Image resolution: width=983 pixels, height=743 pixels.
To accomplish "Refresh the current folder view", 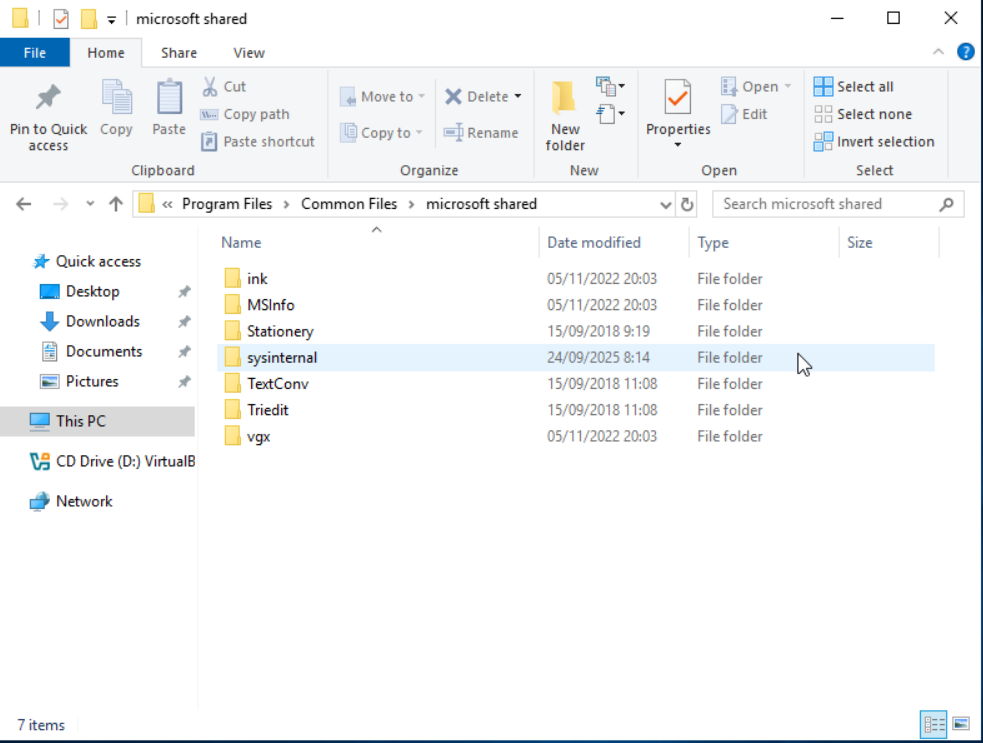I will click(687, 204).
